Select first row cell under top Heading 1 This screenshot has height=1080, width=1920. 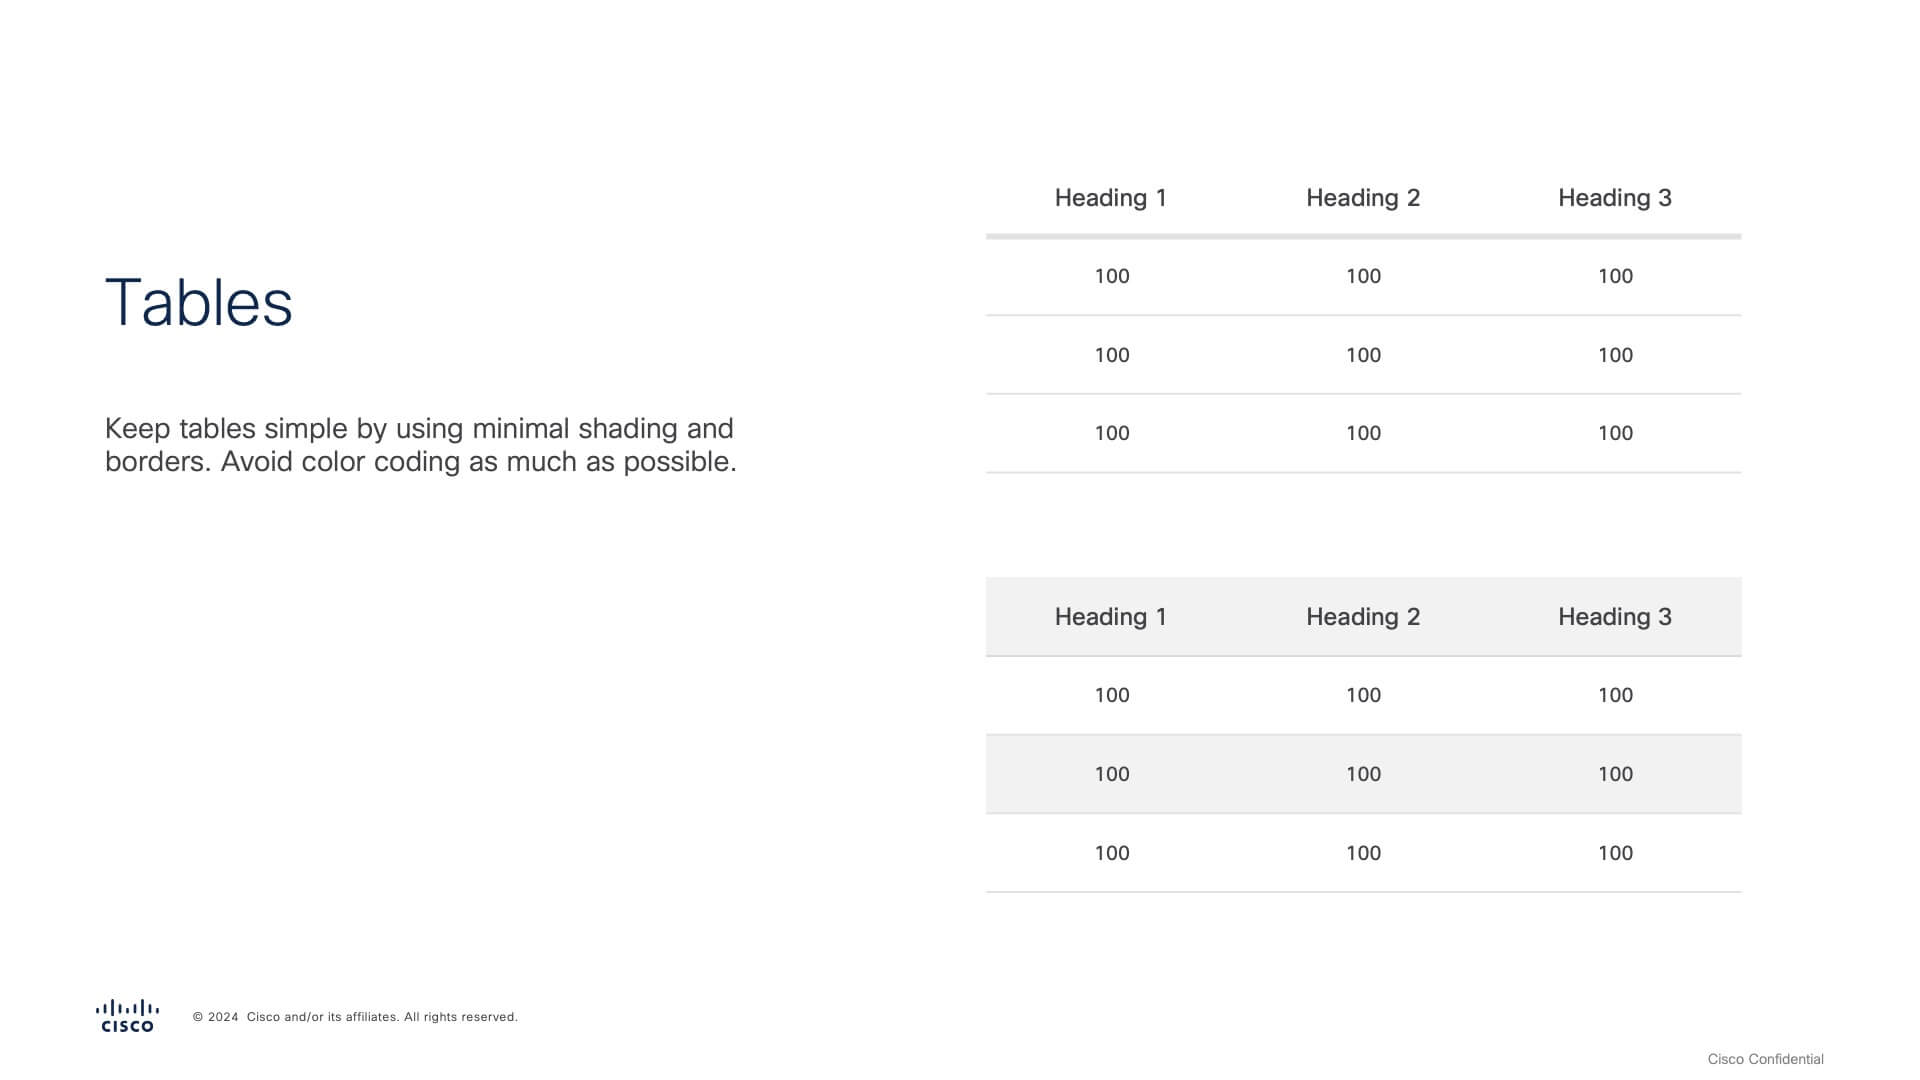click(x=1112, y=276)
